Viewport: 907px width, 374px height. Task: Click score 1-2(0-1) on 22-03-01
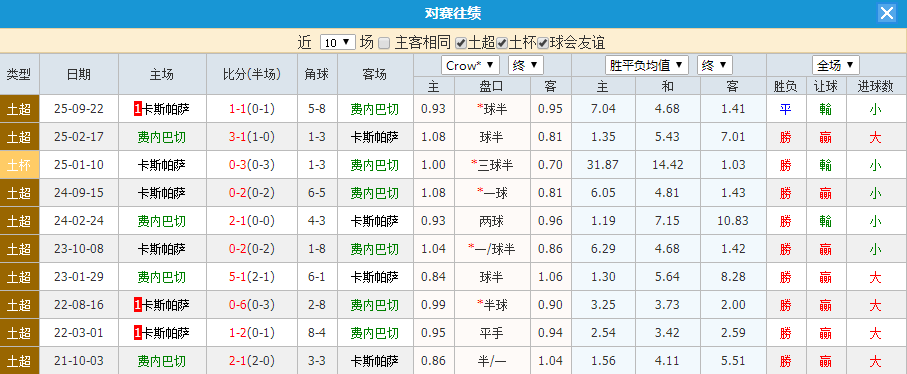tap(252, 333)
